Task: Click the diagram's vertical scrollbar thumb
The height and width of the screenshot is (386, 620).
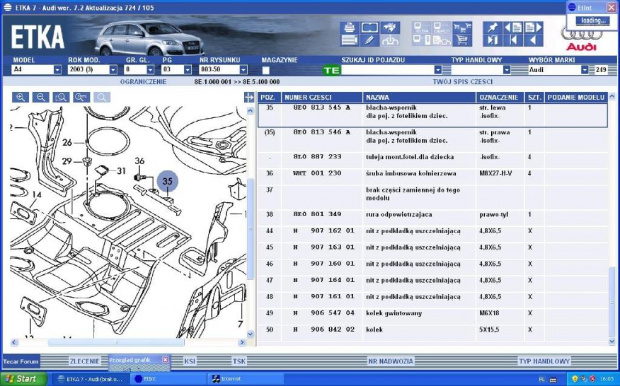Action: [x=250, y=228]
